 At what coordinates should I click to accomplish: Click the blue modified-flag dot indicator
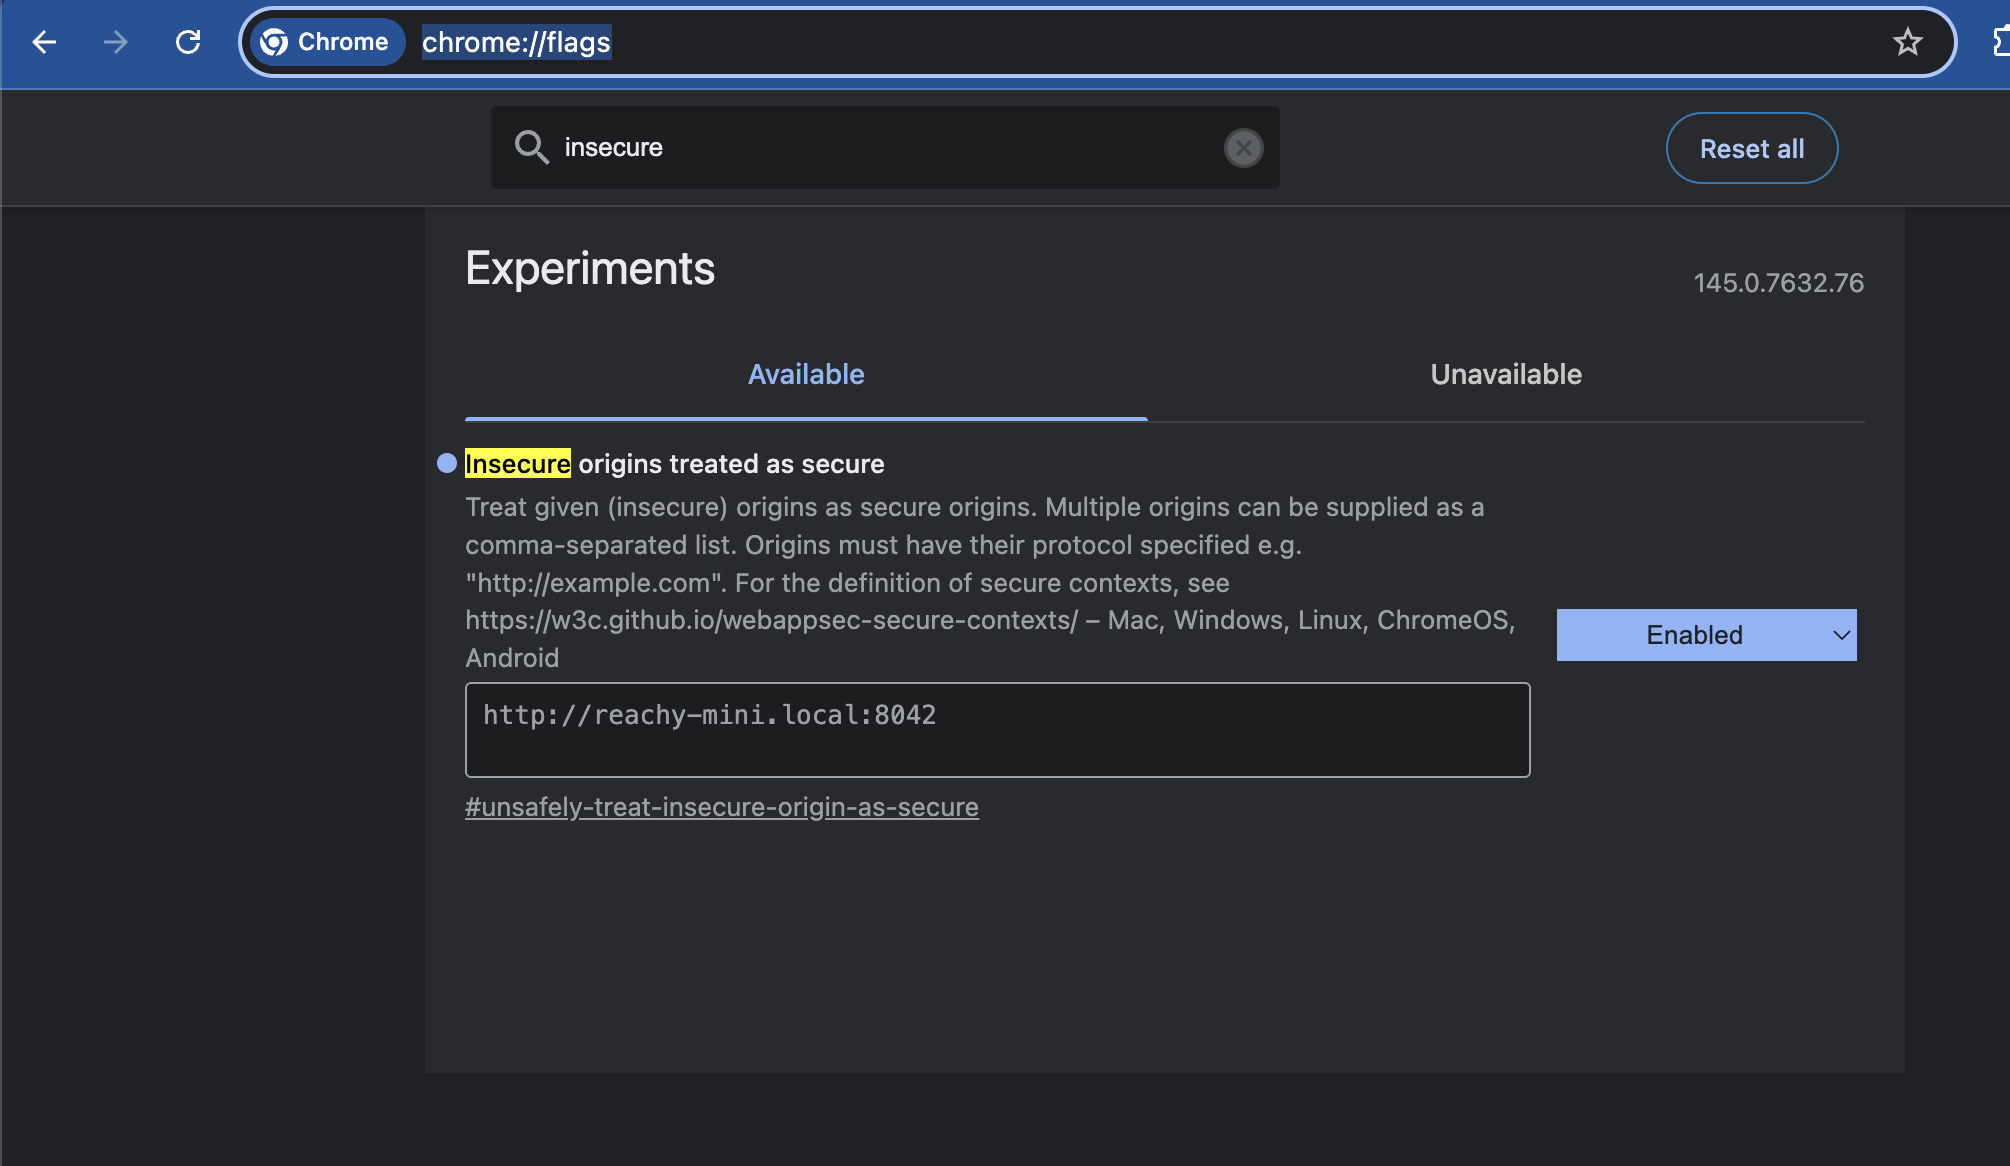pos(447,463)
